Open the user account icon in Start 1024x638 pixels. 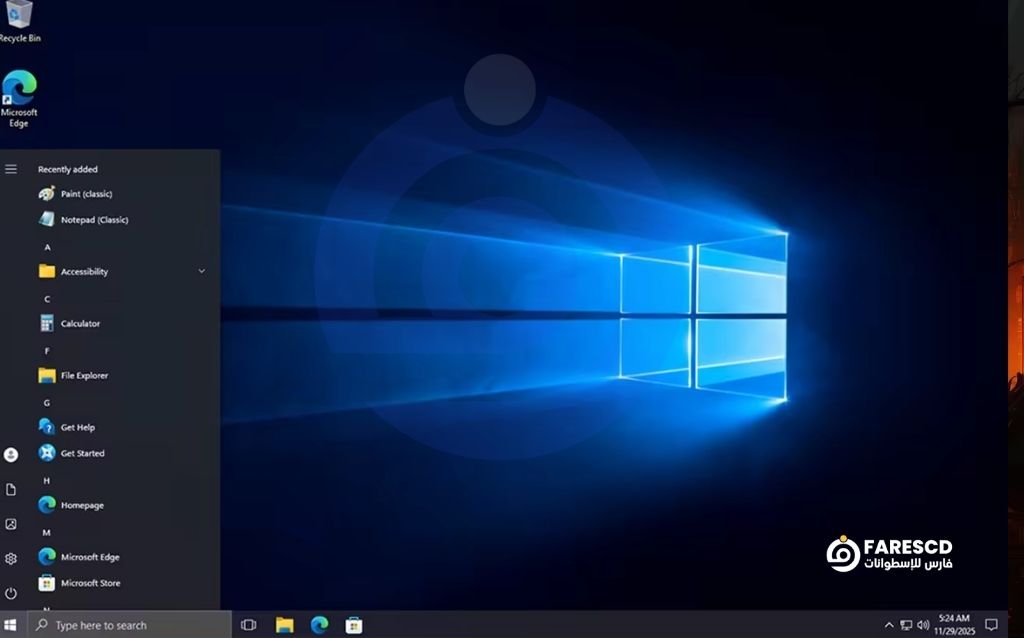[x=11, y=455]
